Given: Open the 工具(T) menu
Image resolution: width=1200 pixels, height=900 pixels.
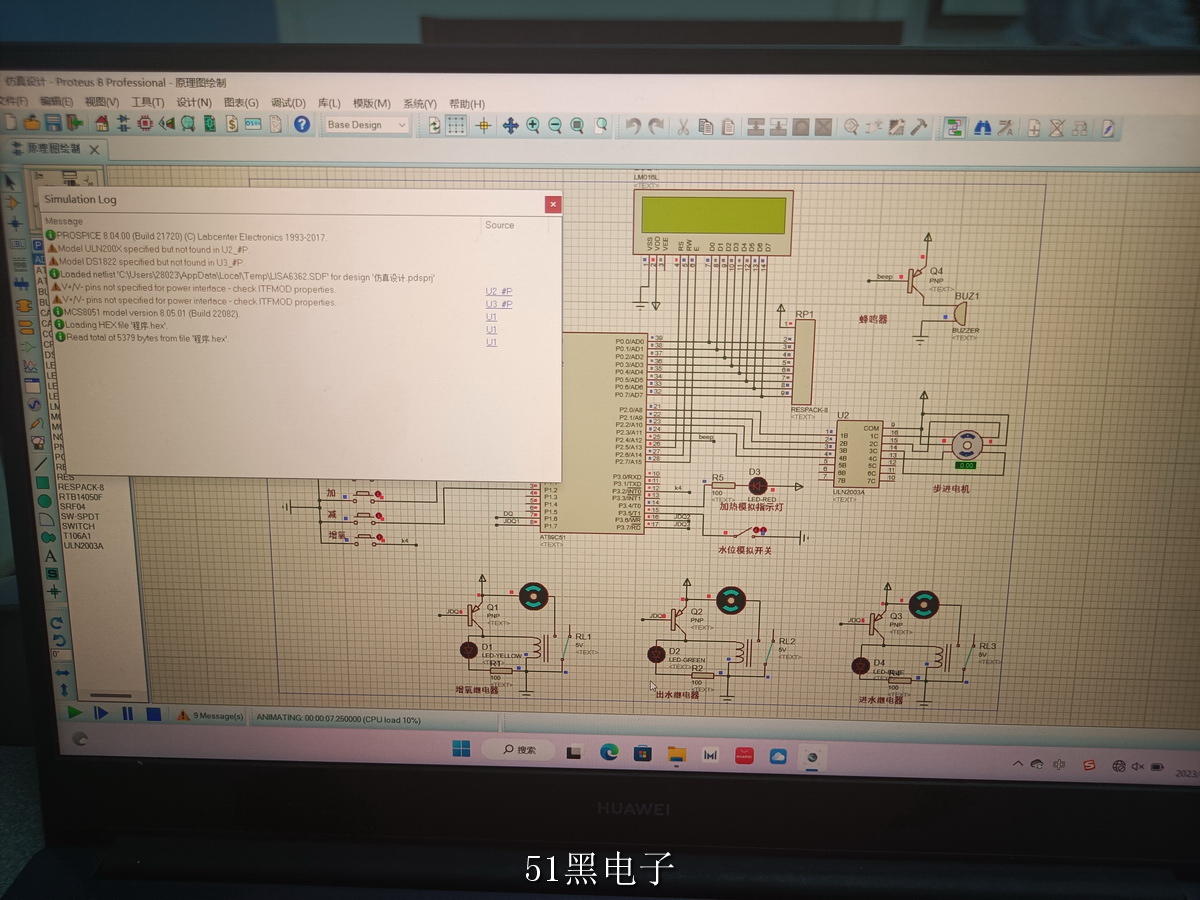Looking at the screenshot, I should pyautogui.click(x=147, y=102).
